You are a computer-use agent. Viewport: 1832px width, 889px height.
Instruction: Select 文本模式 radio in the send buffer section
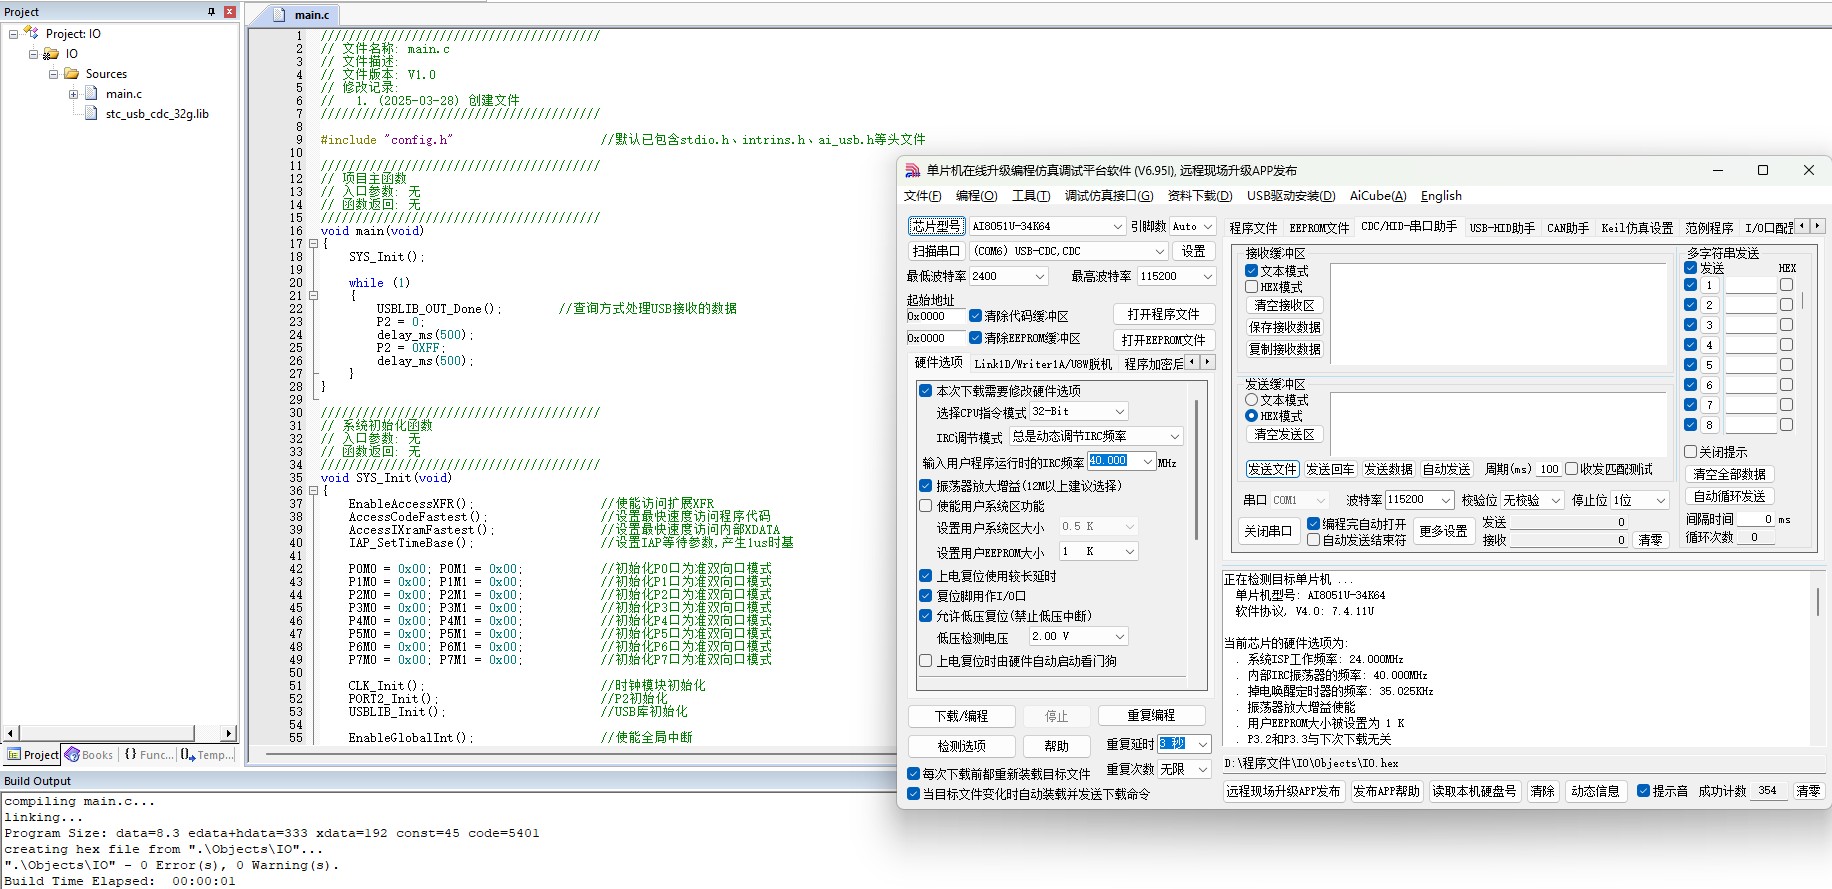(x=1251, y=400)
